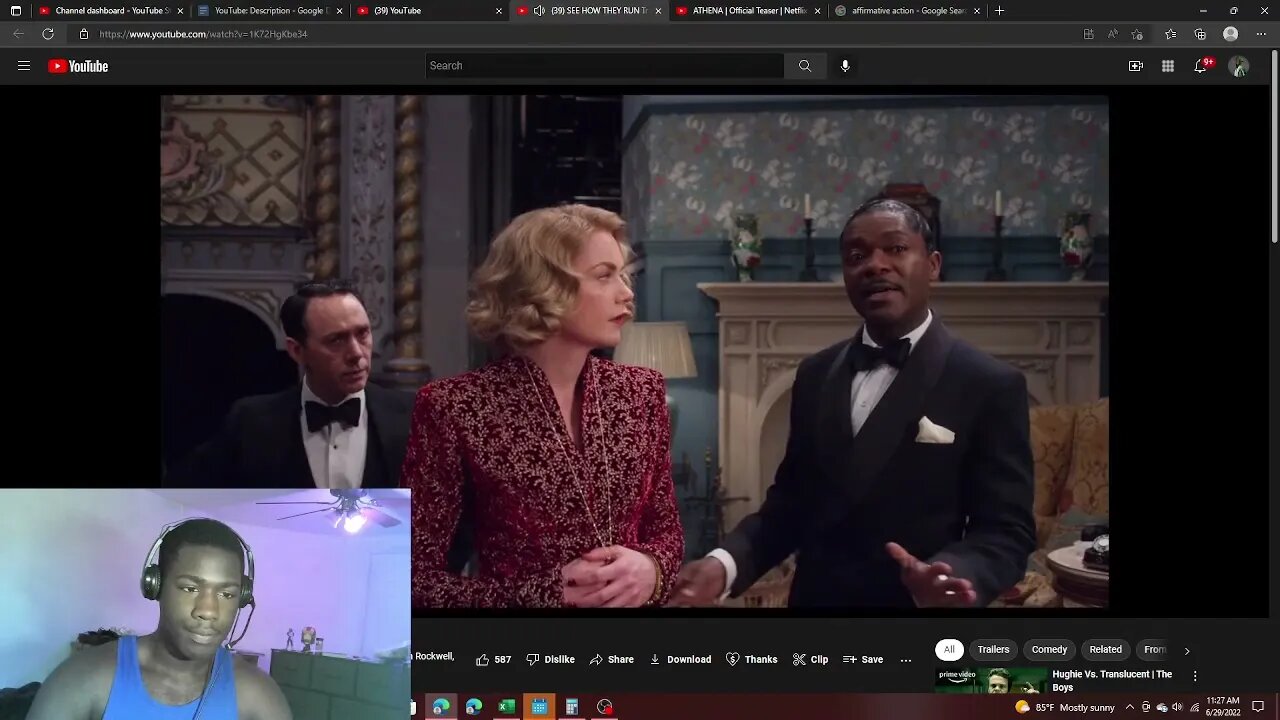Open options for Hughie Vs. Translucent video

point(1194,676)
